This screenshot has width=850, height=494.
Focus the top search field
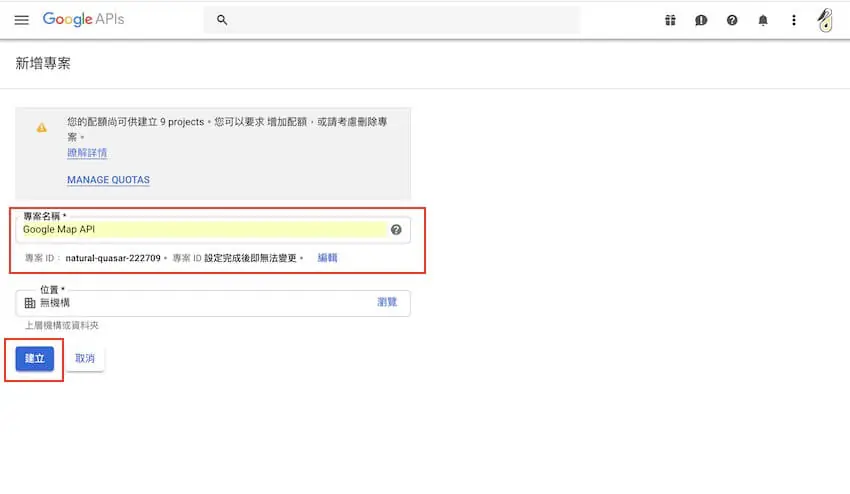391,20
